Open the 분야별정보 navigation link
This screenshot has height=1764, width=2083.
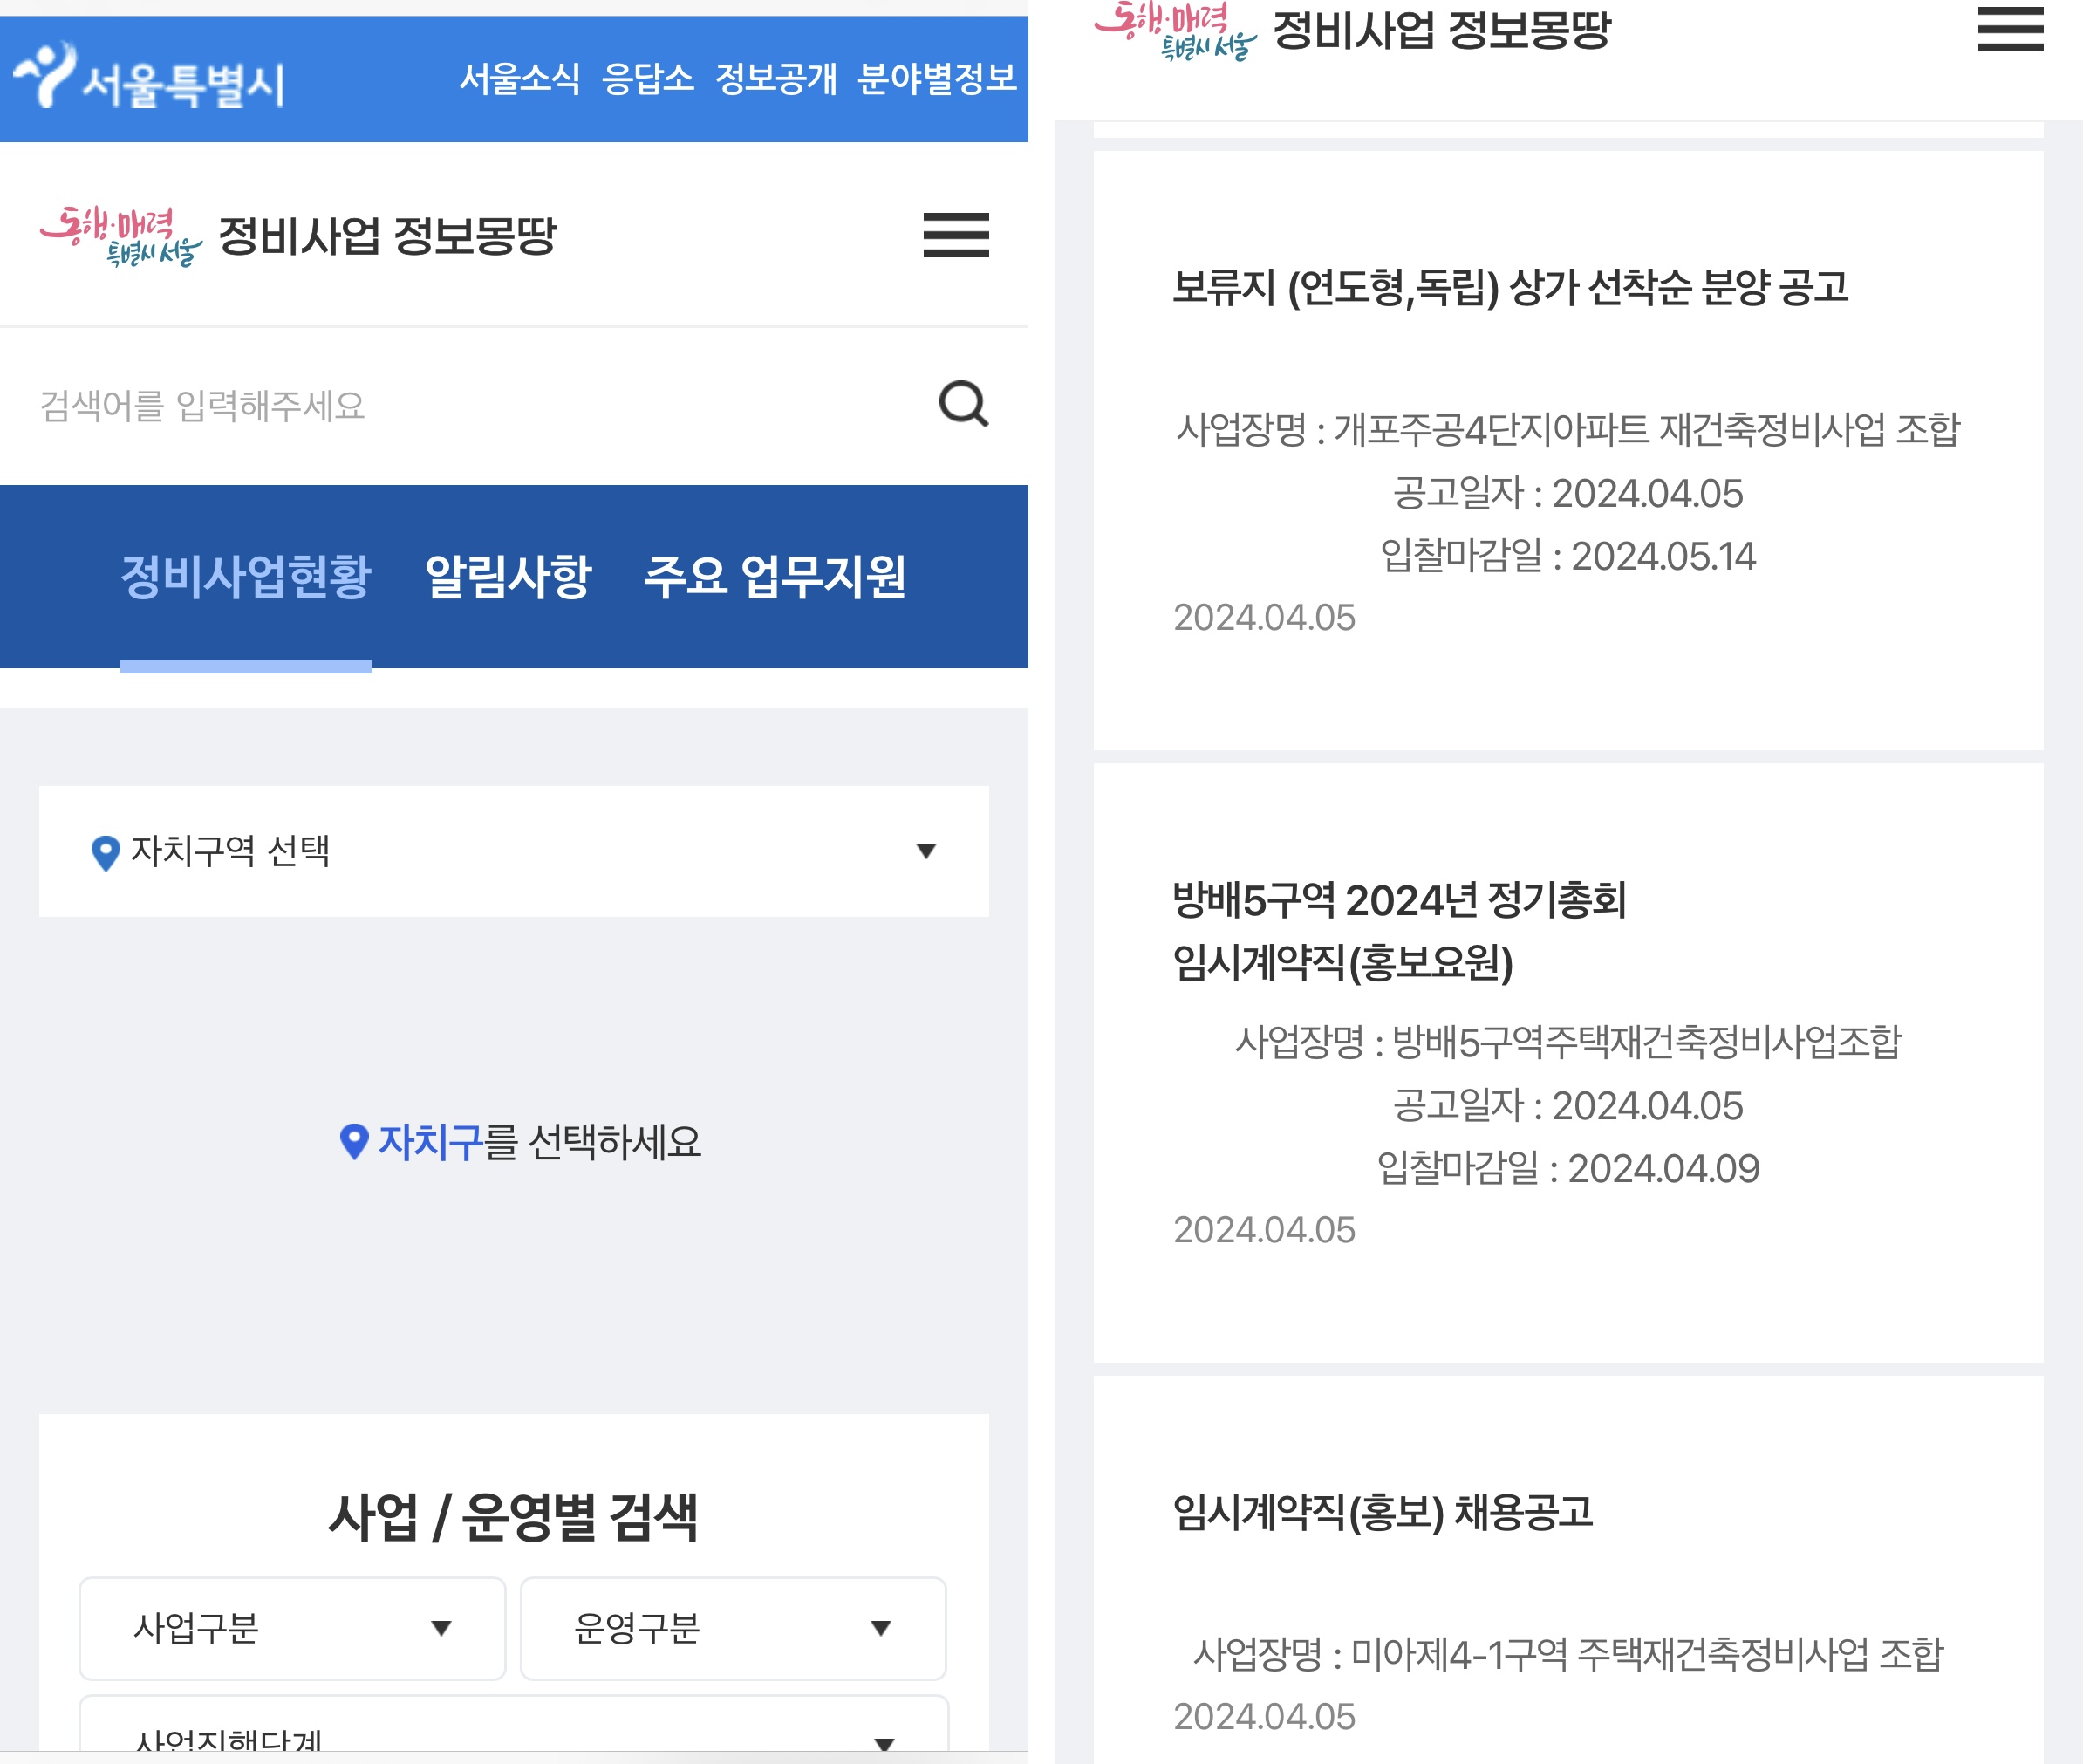click(x=937, y=78)
